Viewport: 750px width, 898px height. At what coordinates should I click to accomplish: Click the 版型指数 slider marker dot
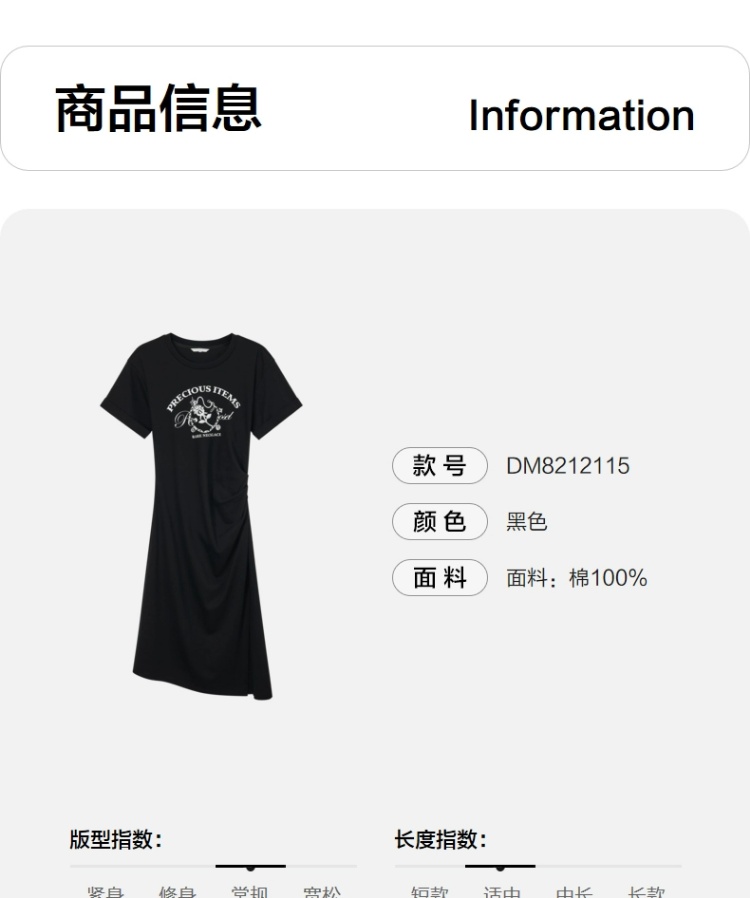point(250,868)
